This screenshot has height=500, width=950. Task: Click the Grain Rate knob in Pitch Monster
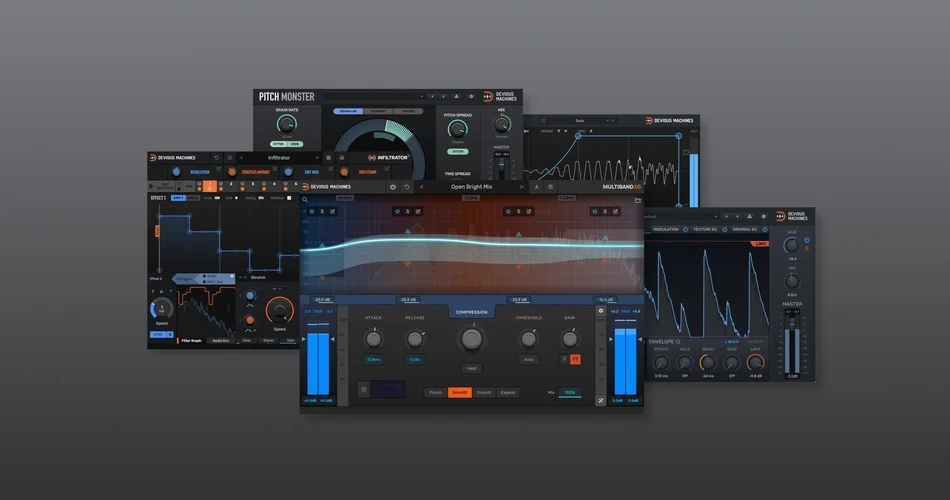coord(286,124)
